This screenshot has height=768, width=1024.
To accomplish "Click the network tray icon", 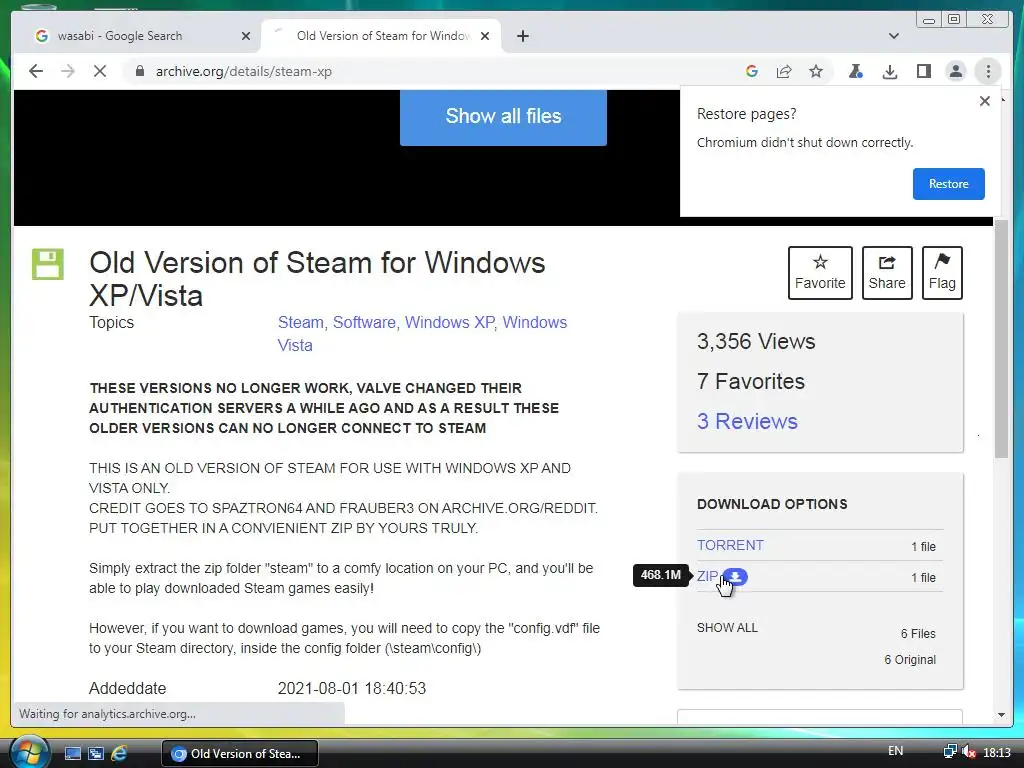I will pos(950,752).
